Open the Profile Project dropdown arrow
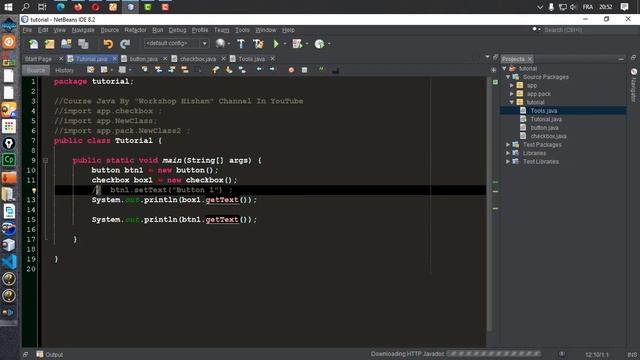Viewport: 640px width, 360px height. (x=329, y=44)
